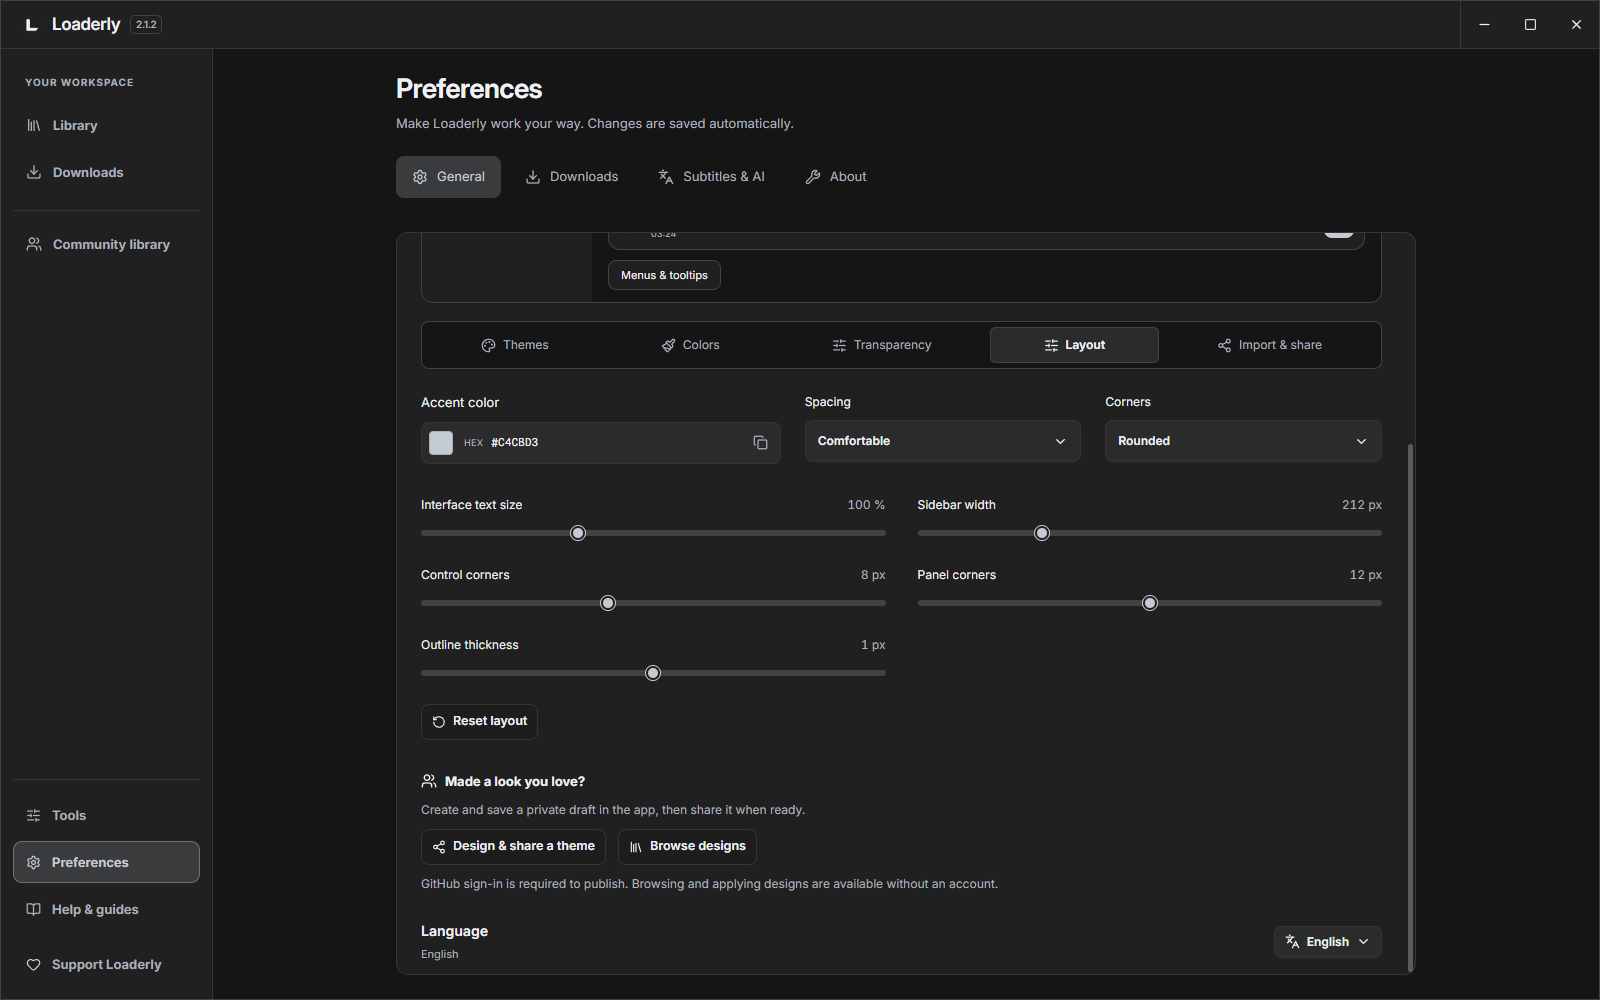Expand the Corners dropdown set to Rounded
This screenshot has width=1600, height=1000.
click(x=1243, y=441)
